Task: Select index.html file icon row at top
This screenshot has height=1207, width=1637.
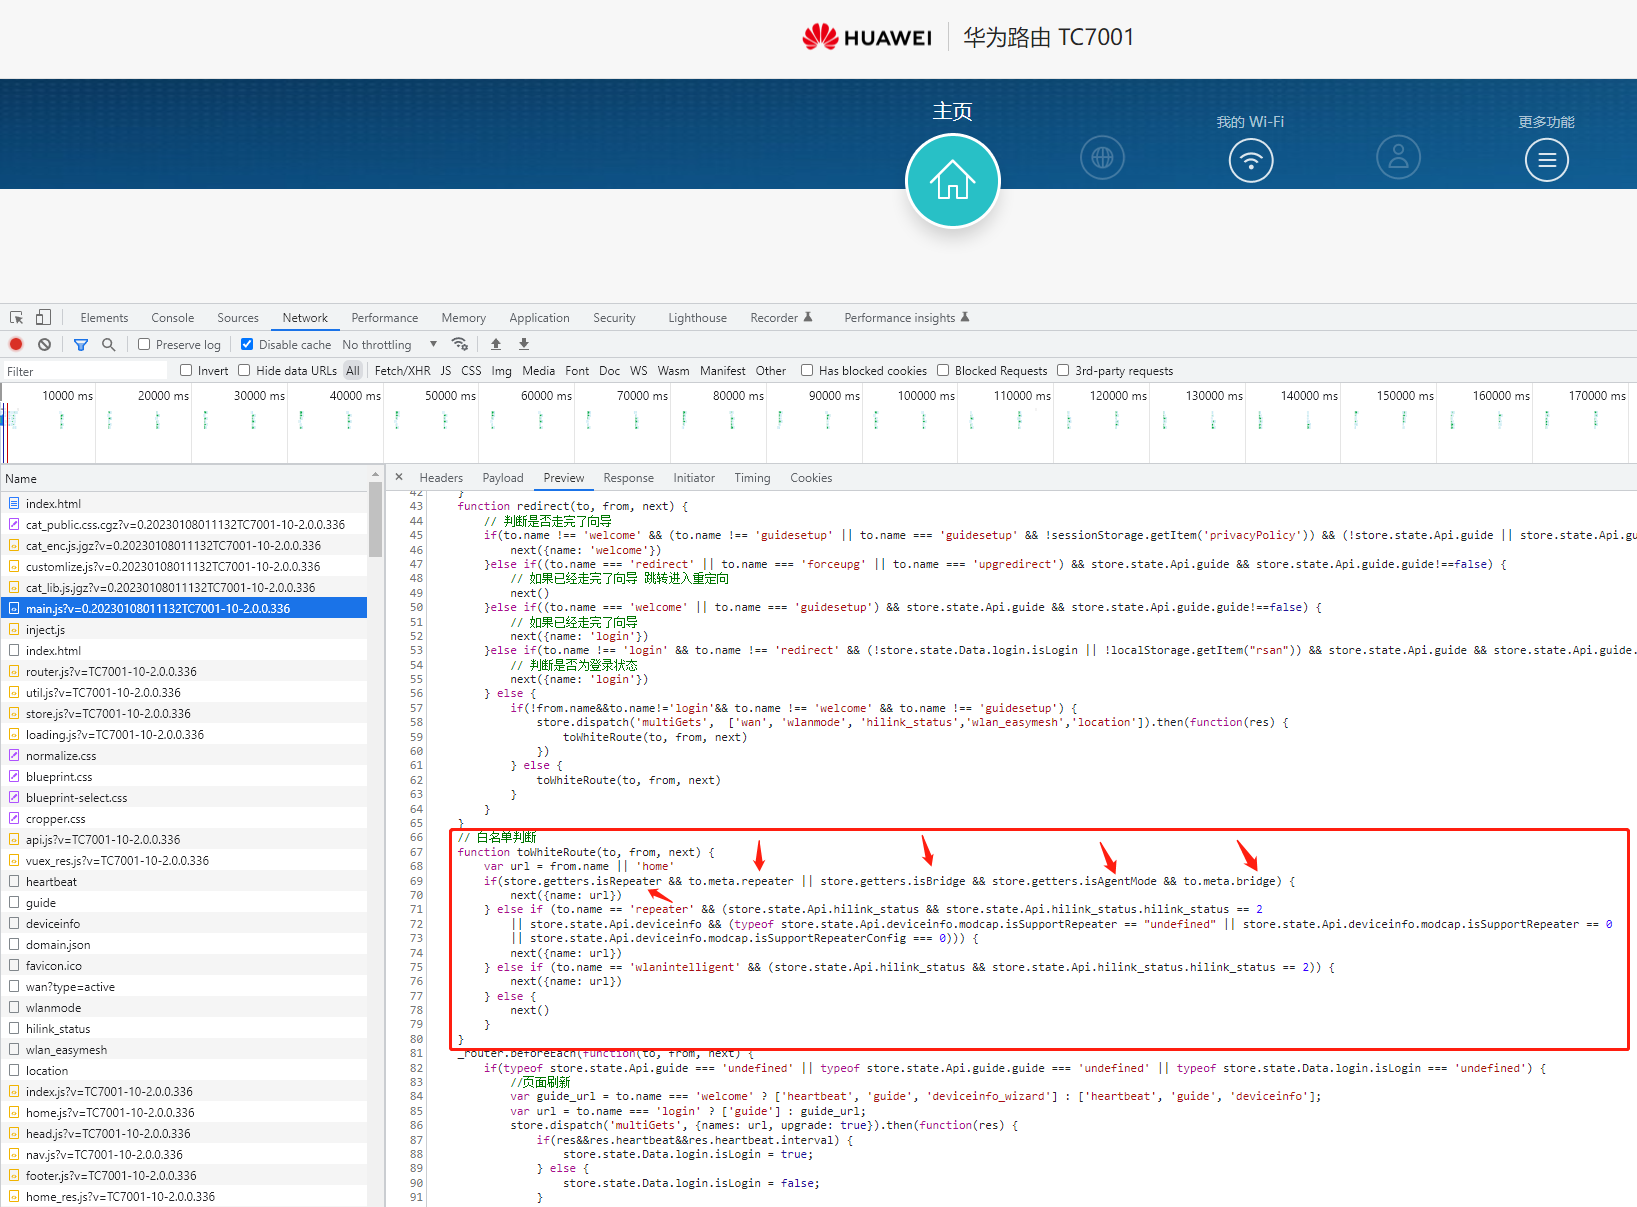Action: (x=14, y=503)
